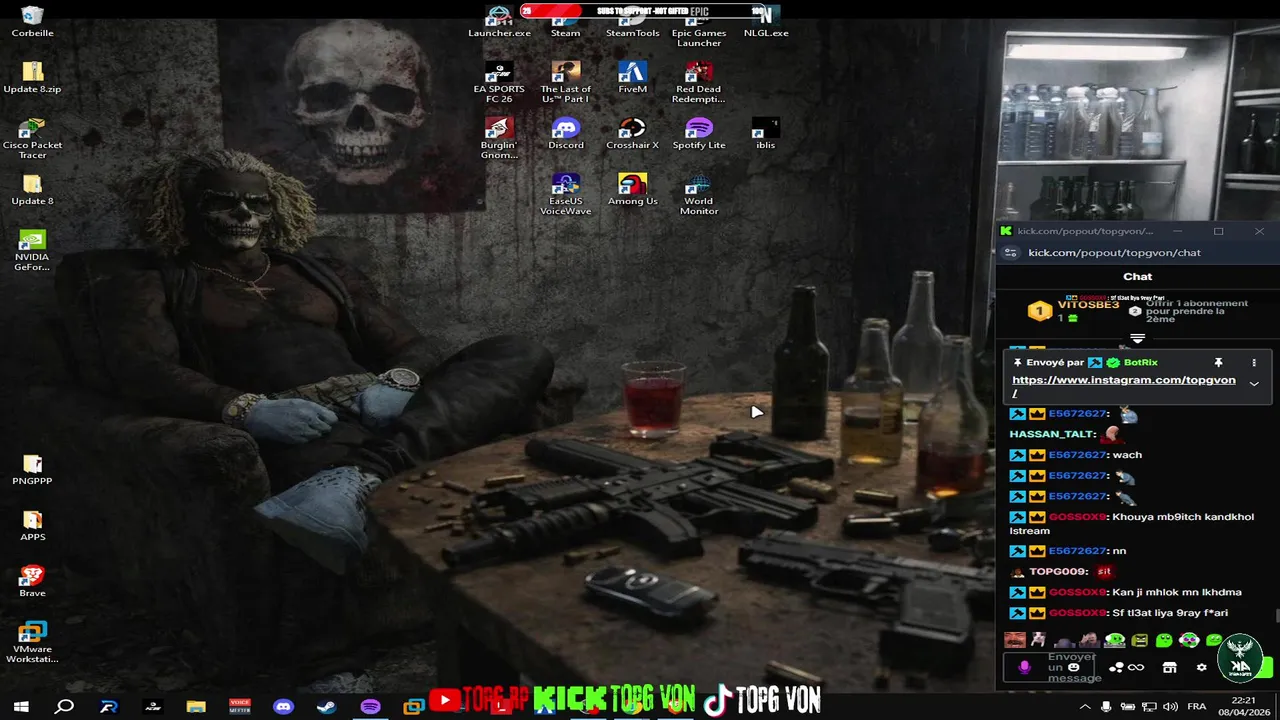1280x720 pixels.
Task: Click HASSAN_TALT username in chat
Action: [1053, 434]
